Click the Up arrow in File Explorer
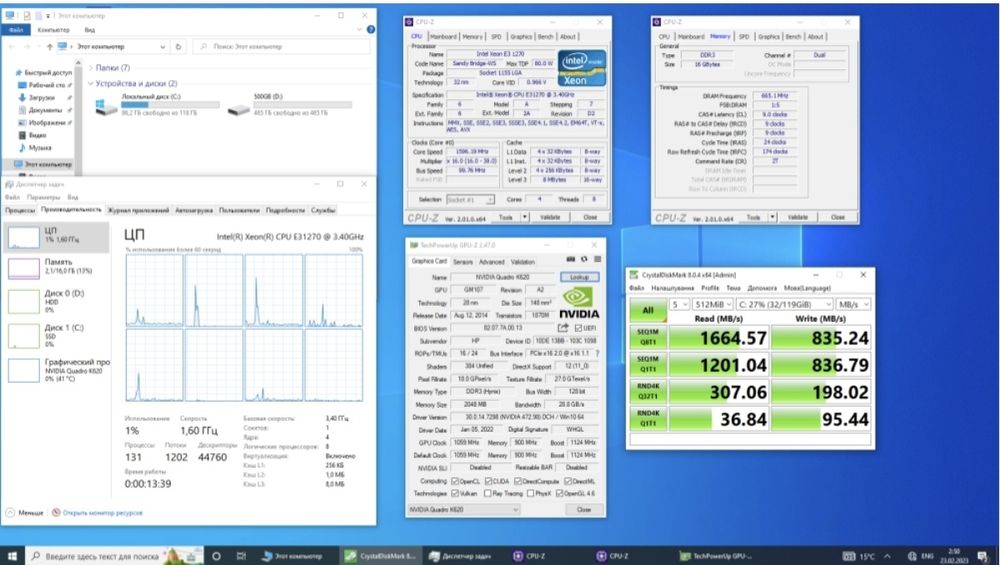The width and height of the screenshot is (1000, 565). (x=49, y=47)
